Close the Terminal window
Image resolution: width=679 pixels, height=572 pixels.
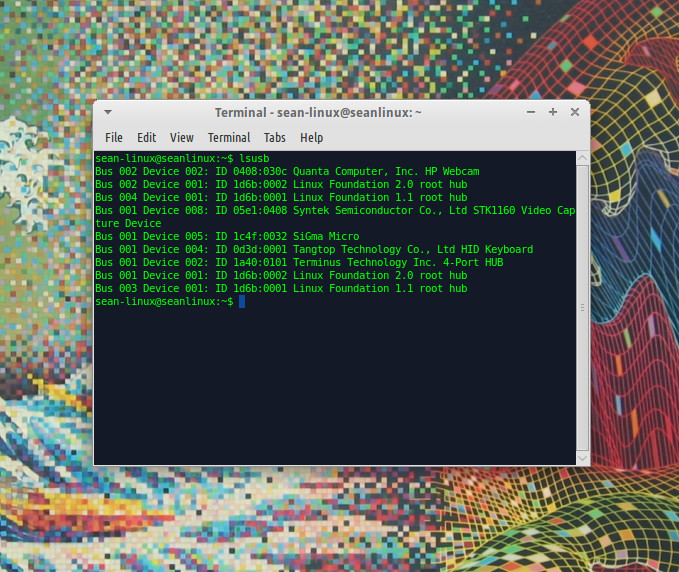pos(575,112)
